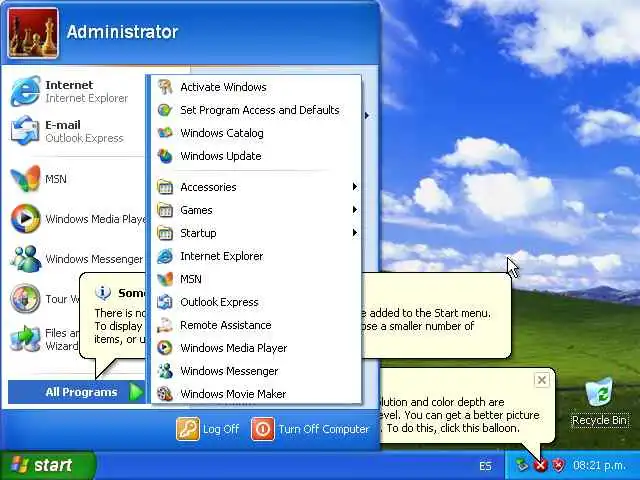Expand the Accessories submenu arrow
640x480 pixels.
[x=355, y=187]
